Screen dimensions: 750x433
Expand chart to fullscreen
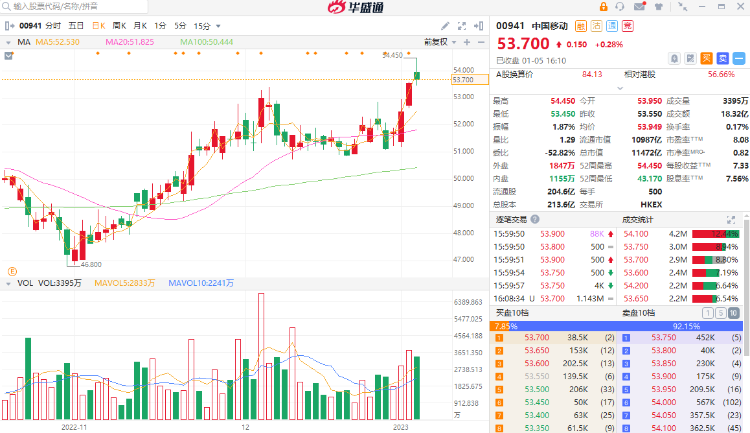(x=462, y=26)
